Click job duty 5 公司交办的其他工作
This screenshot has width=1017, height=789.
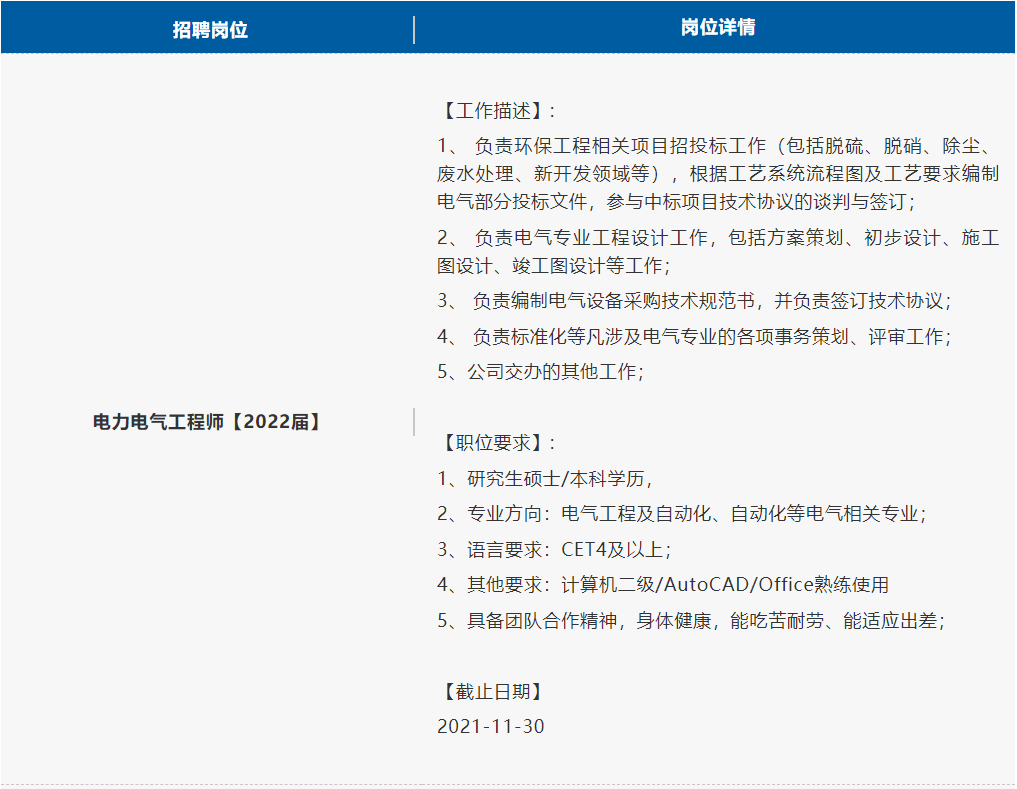[x=541, y=371]
